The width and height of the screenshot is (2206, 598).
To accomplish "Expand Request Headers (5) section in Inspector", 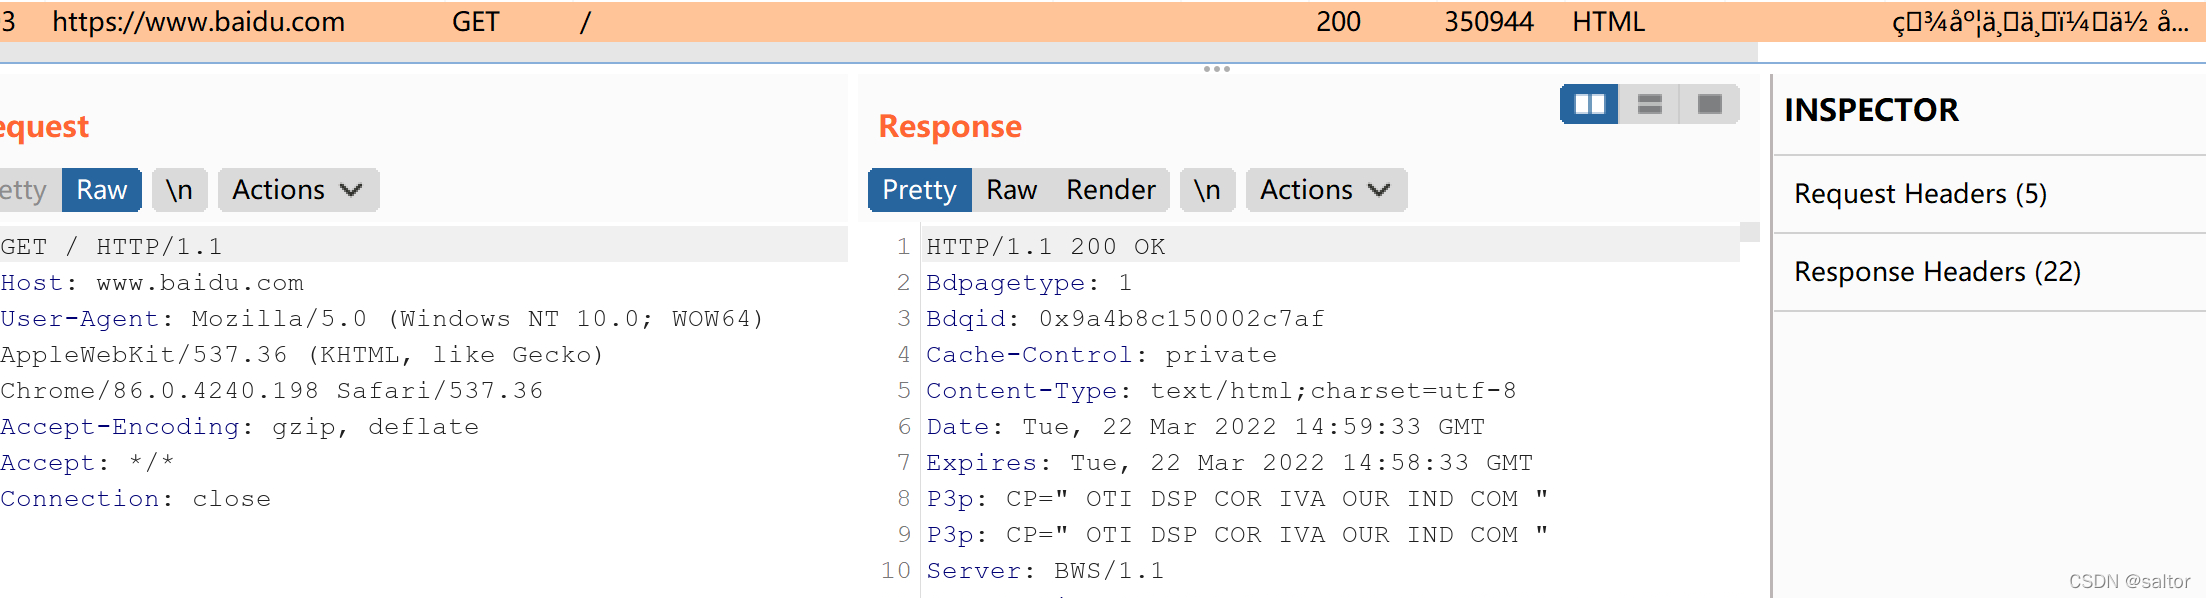I will coord(1989,194).
